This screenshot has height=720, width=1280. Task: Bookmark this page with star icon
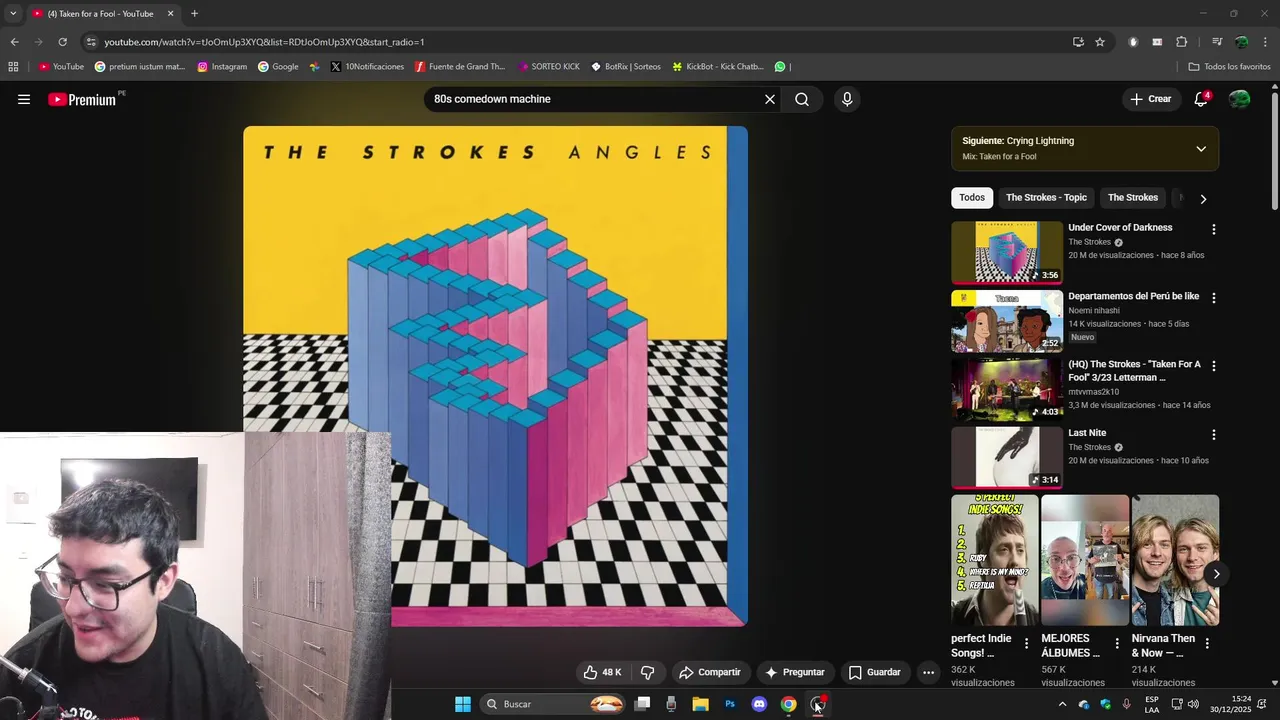tap(1100, 42)
